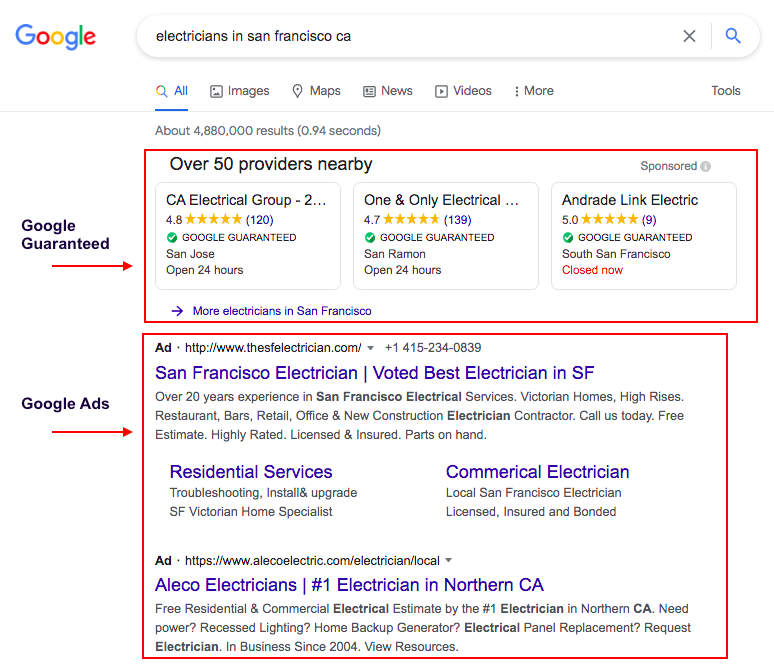Select the All tab
The width and height of the screenshot is (774, 671).
click(x=171, y=91)
